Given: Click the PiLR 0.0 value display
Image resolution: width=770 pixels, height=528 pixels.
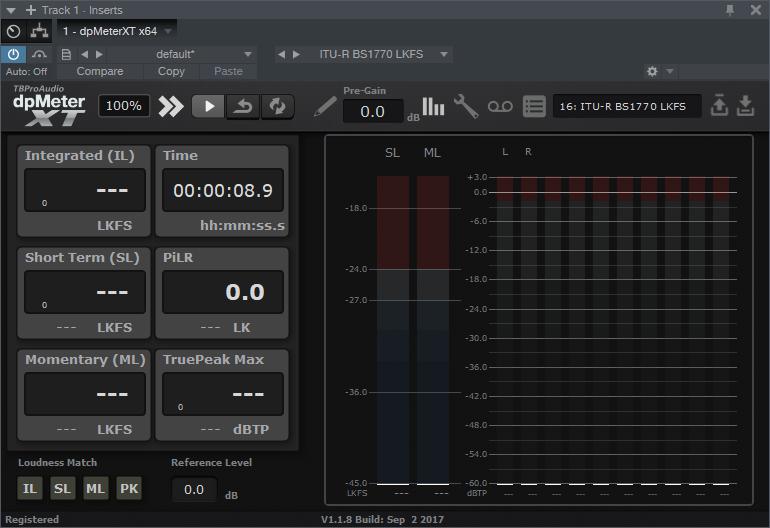Looking at the screenshot, I should [223, 292].
